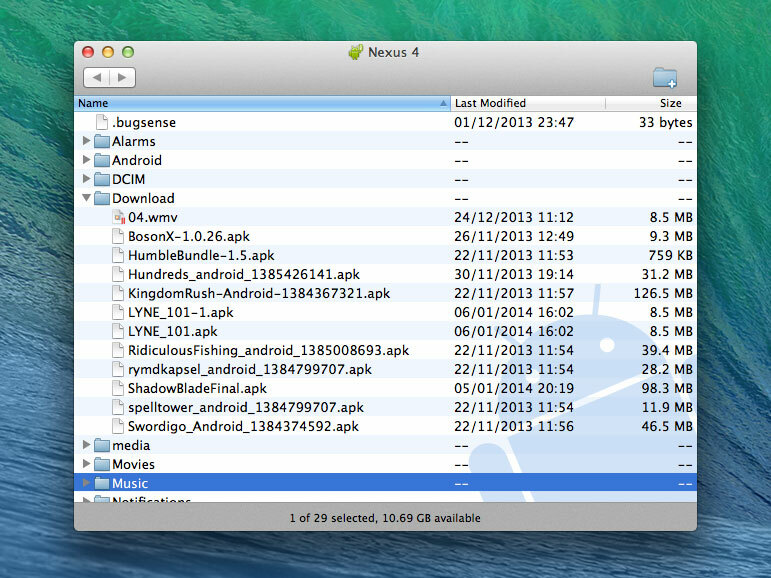Minimize the Nexus 4 window

(x=108, y=52)
